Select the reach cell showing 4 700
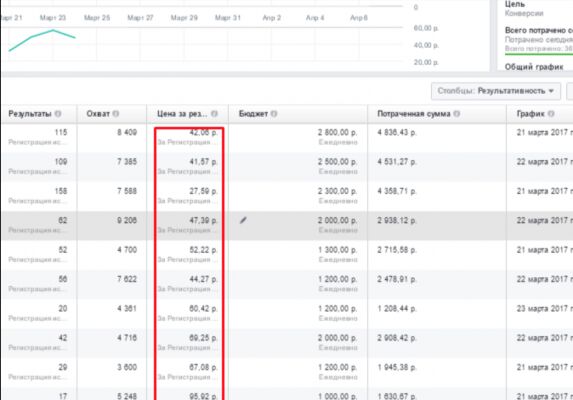 pos(127,250)
